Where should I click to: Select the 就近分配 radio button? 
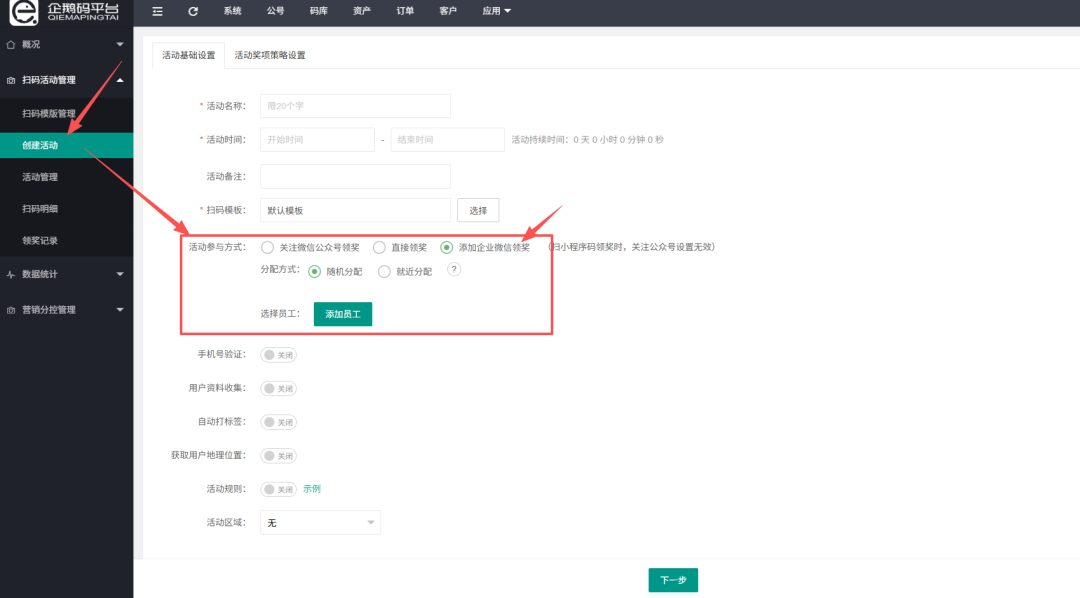point(384,271)
